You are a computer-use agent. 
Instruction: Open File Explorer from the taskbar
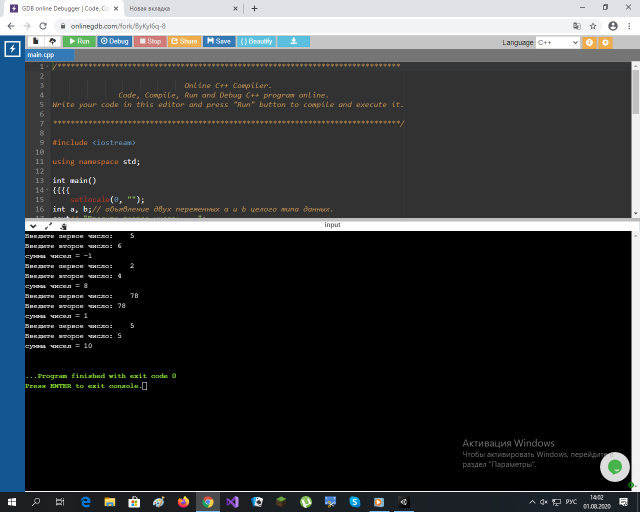[x=110, y=502]
